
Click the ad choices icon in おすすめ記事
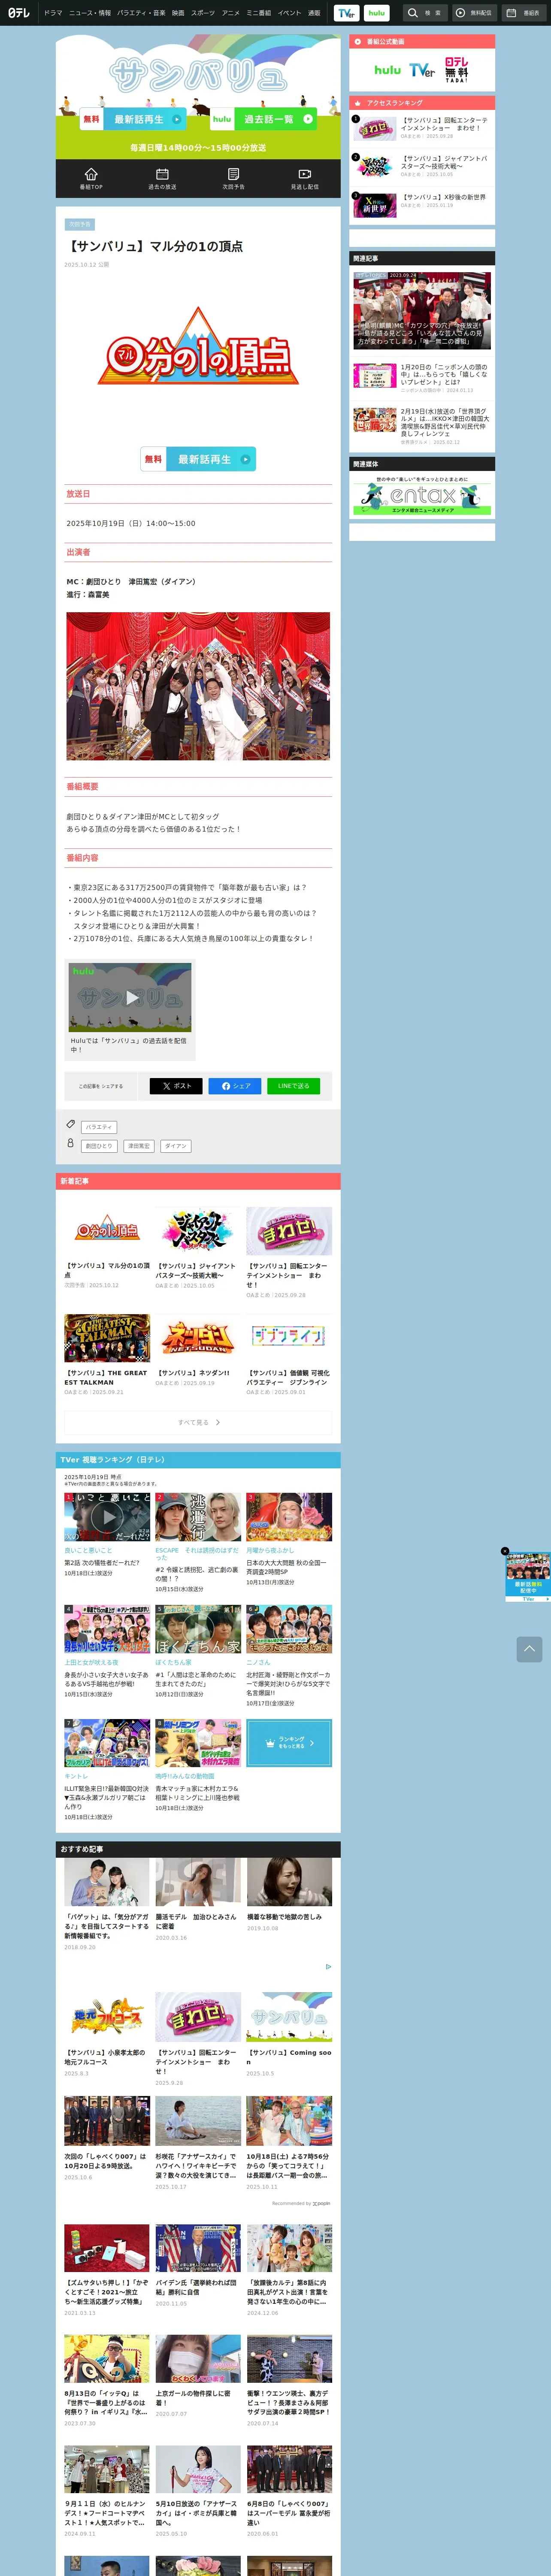328,1967
